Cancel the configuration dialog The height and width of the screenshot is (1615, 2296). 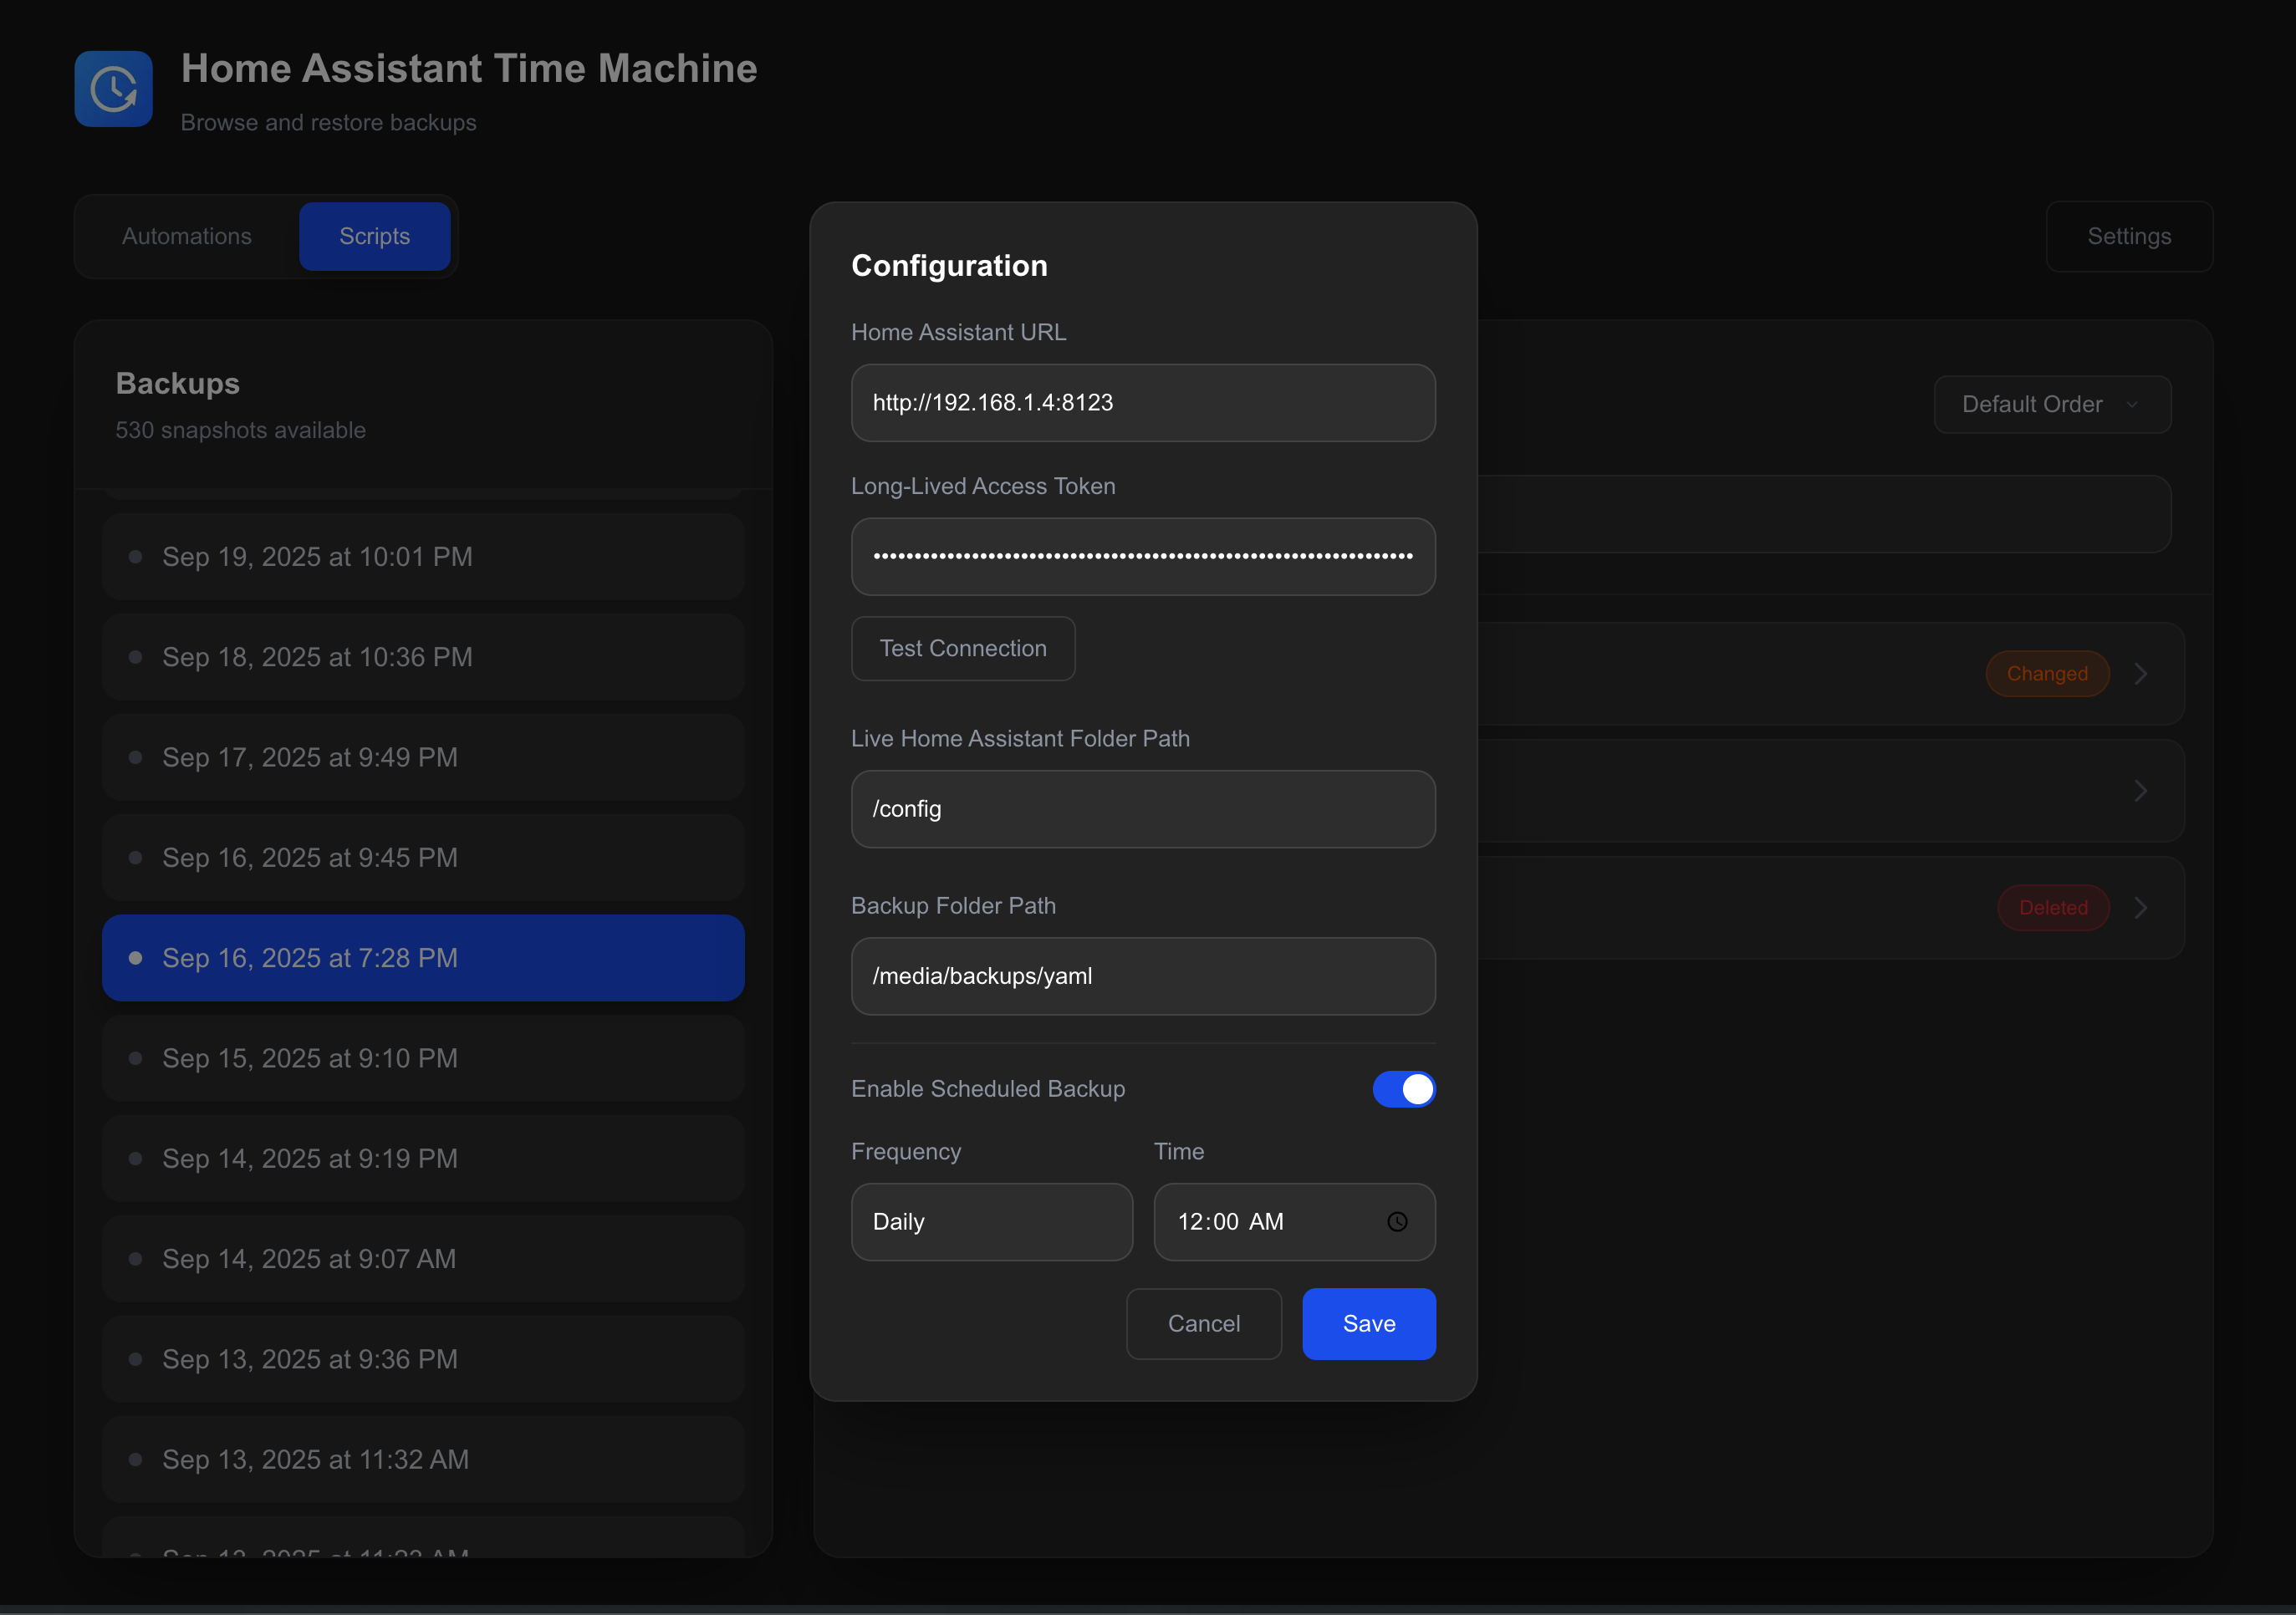pos(1203,1323)
